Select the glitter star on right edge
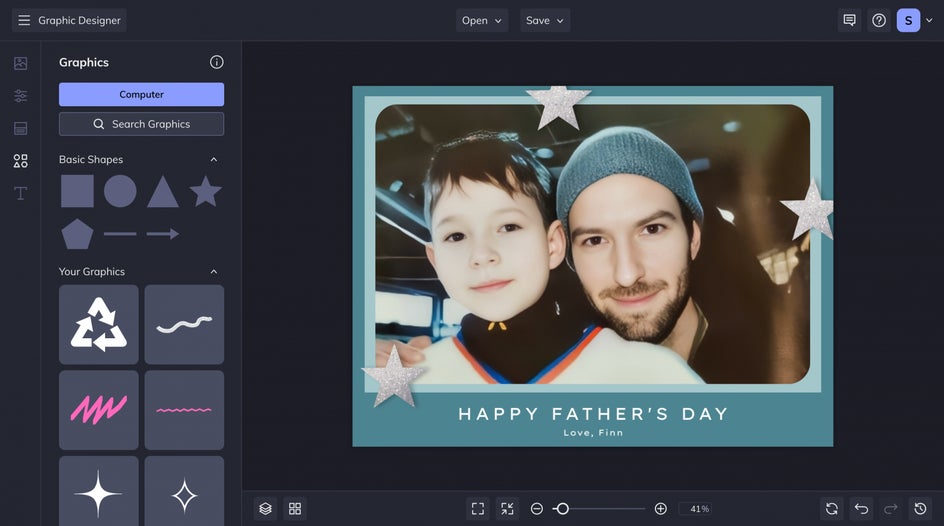The height and width of the screenshot is (526, 944). [809, 211]
